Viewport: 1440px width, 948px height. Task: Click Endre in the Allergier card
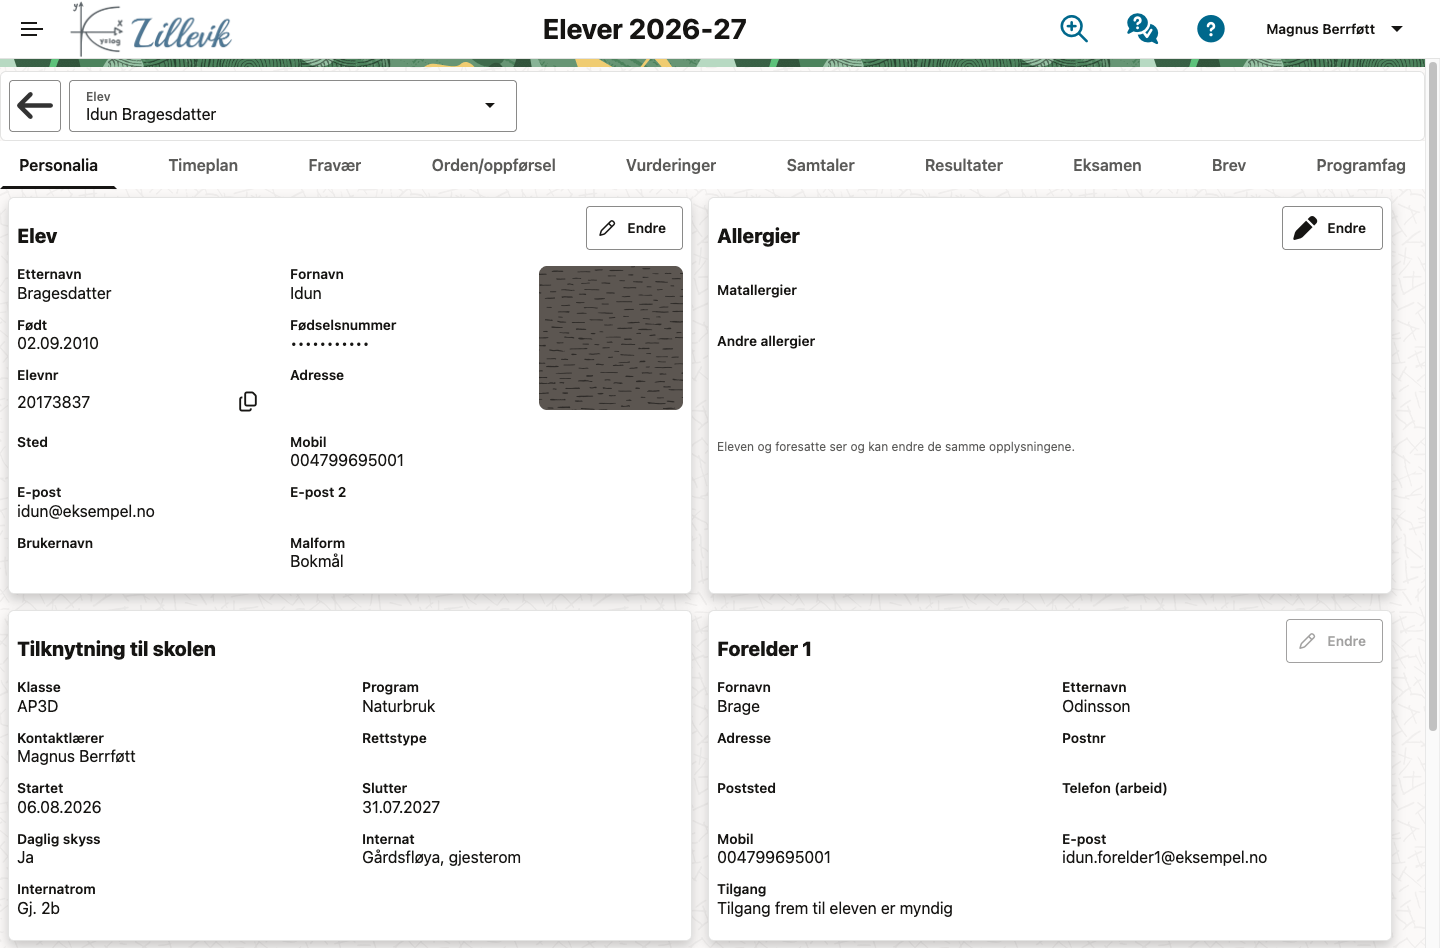(x=1332, y=228)
